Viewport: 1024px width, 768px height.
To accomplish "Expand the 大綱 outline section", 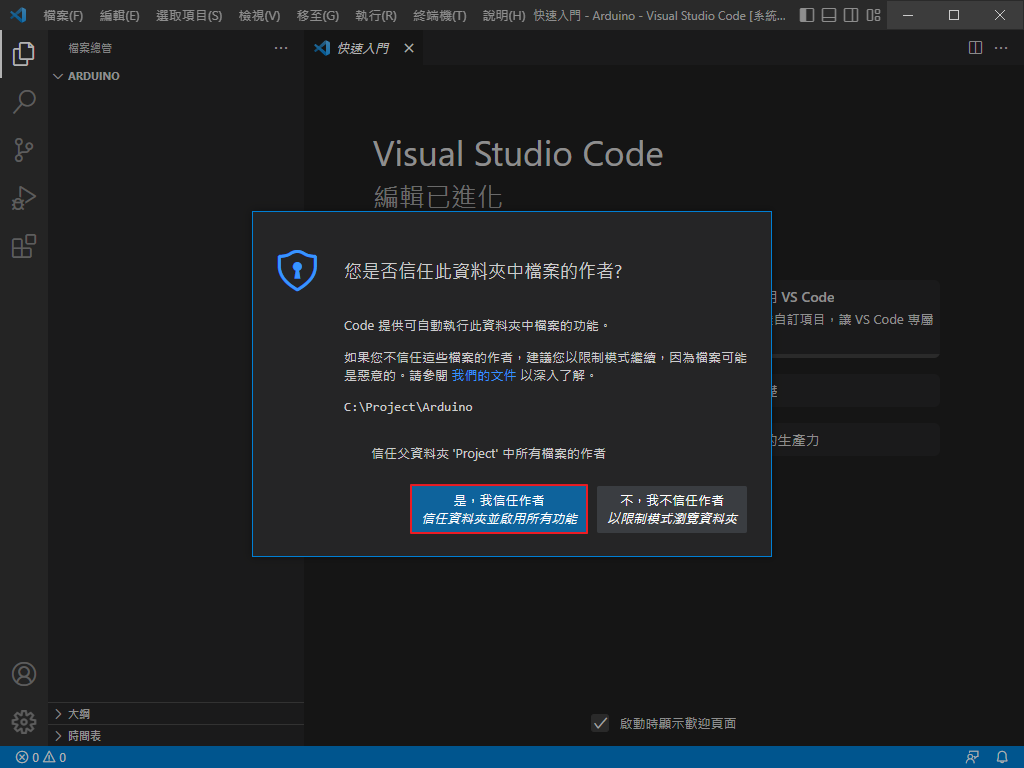I will pyautogui.click(x=77, y=714).
